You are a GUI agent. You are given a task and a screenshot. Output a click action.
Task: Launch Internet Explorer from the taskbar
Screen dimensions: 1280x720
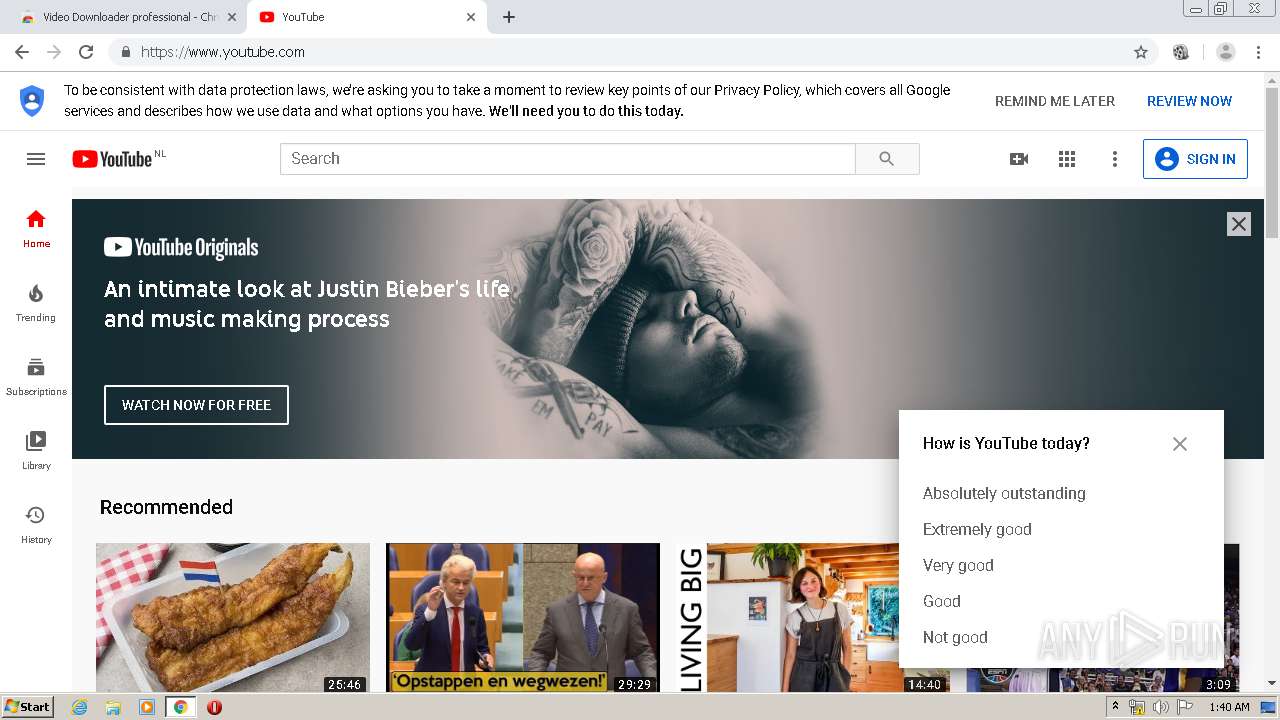coord(79,707)
